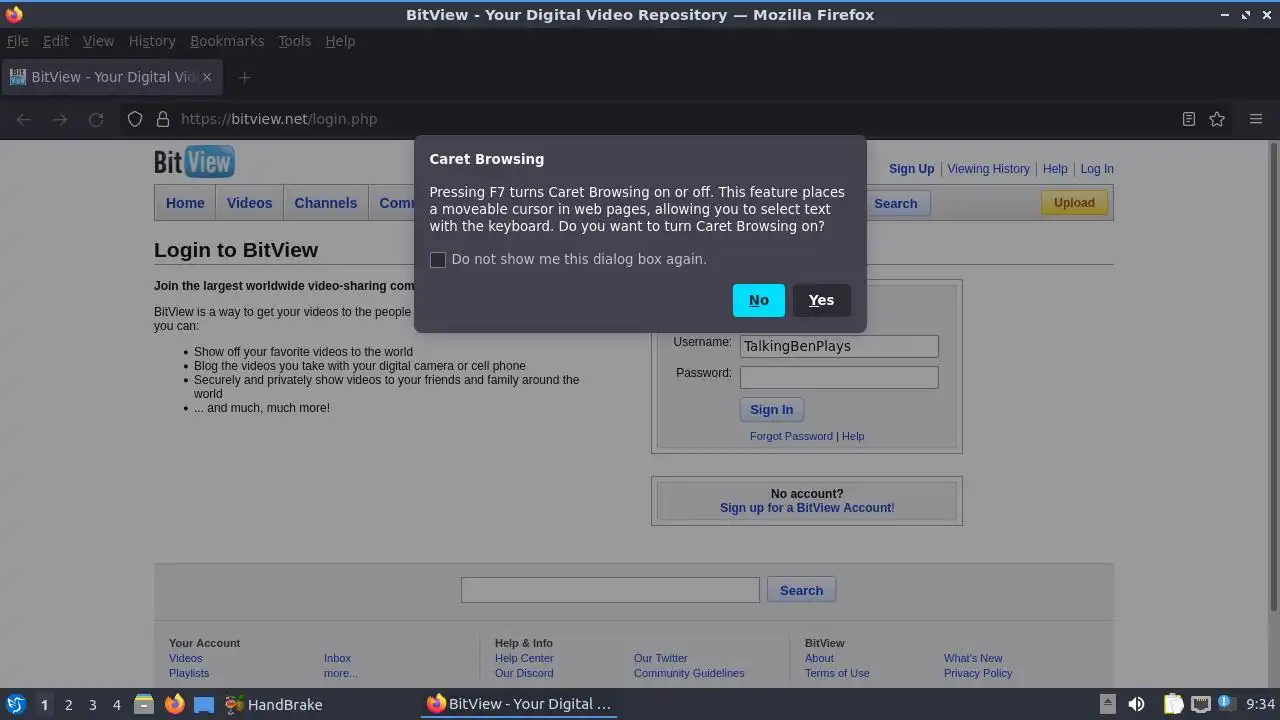Switch to HandBrake in the taskbar
The height and width of the screenshot is (720, 1280).
(273, 704)
